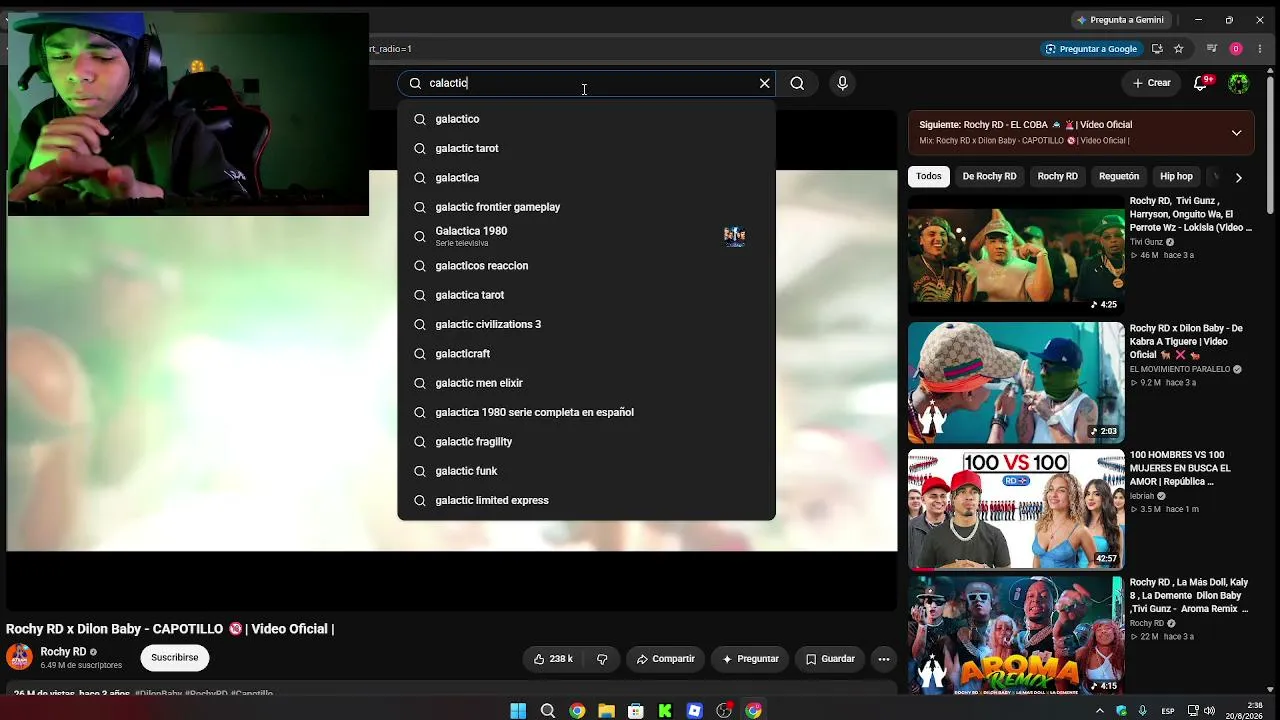Open the Kick app on the taskbar
Screen dimensions: 1280x720
pyautogui.click(x=665, y=711)
